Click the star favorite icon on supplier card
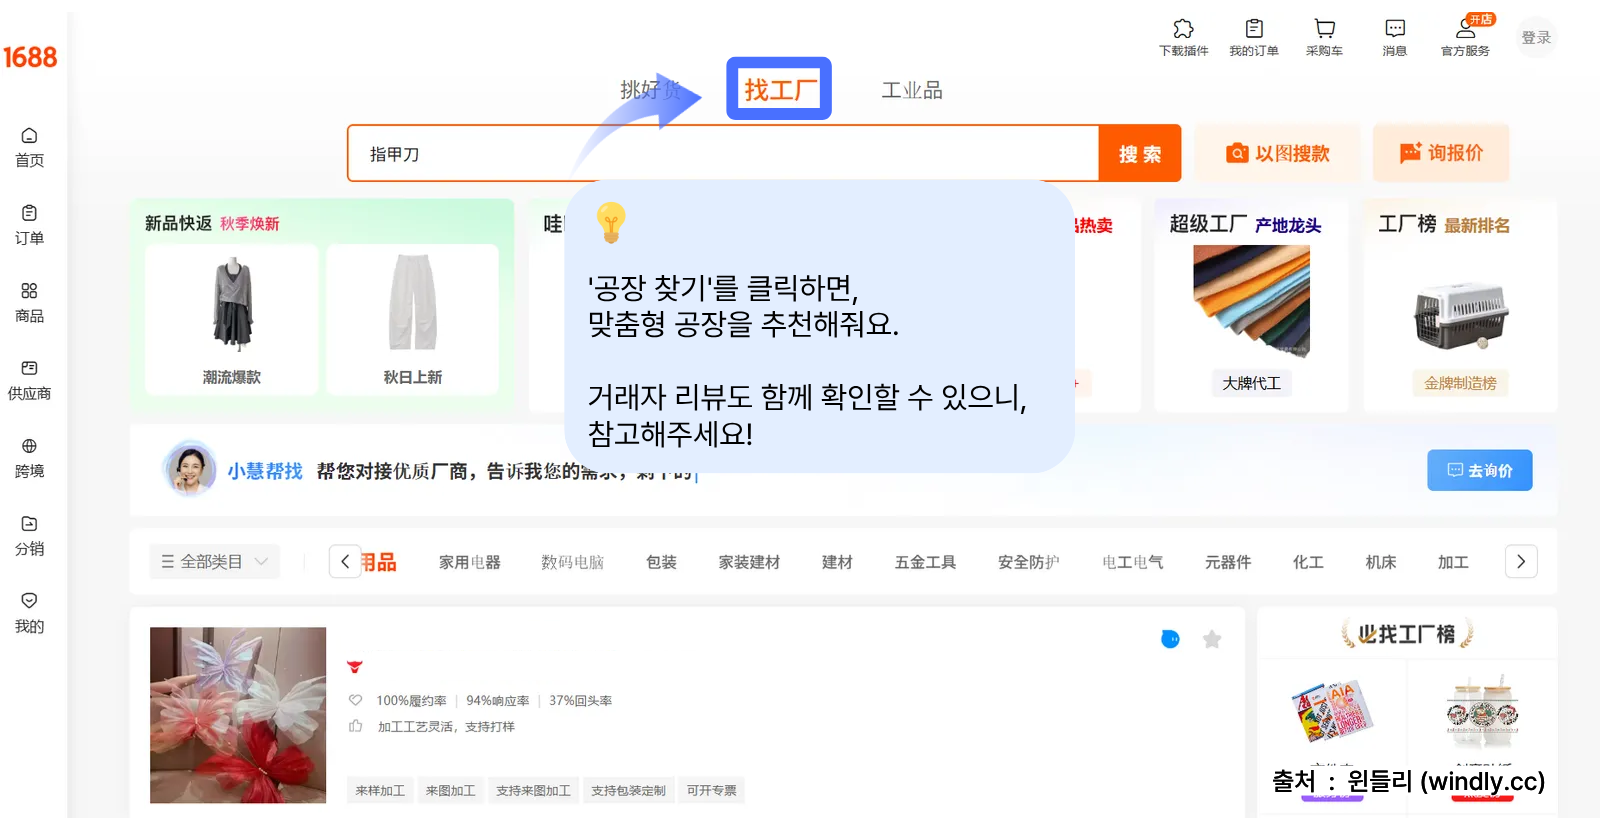 (1212, 639)
